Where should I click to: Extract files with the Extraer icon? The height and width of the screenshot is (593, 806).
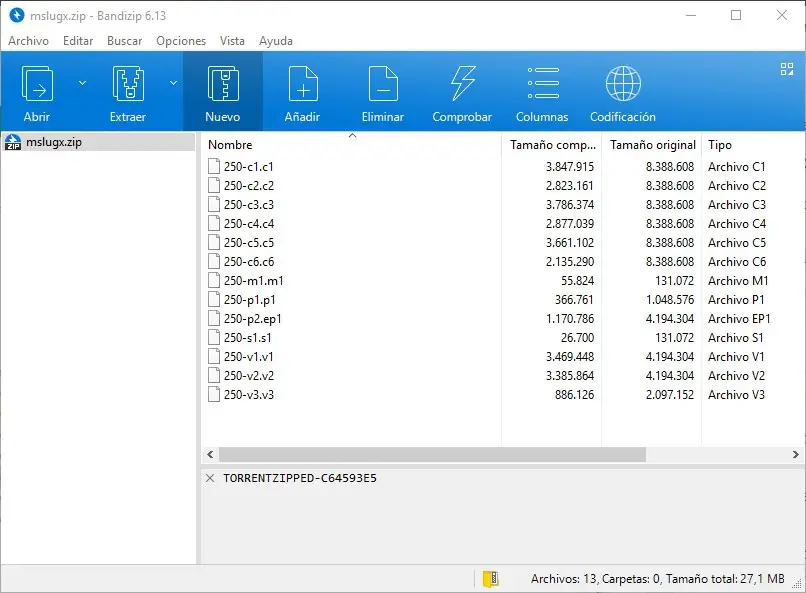pyautogui.click(x=128, y=84)
